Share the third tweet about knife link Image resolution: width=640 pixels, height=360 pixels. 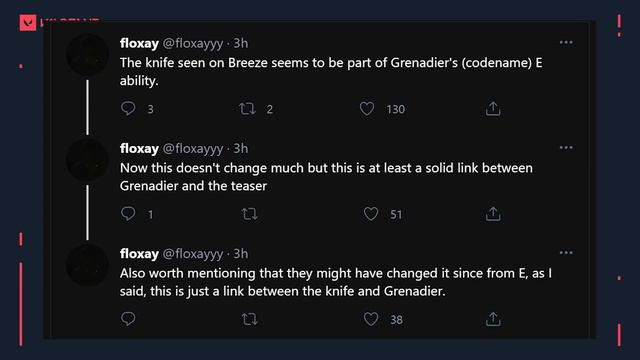pyautogui.click(x=493, y=319)
